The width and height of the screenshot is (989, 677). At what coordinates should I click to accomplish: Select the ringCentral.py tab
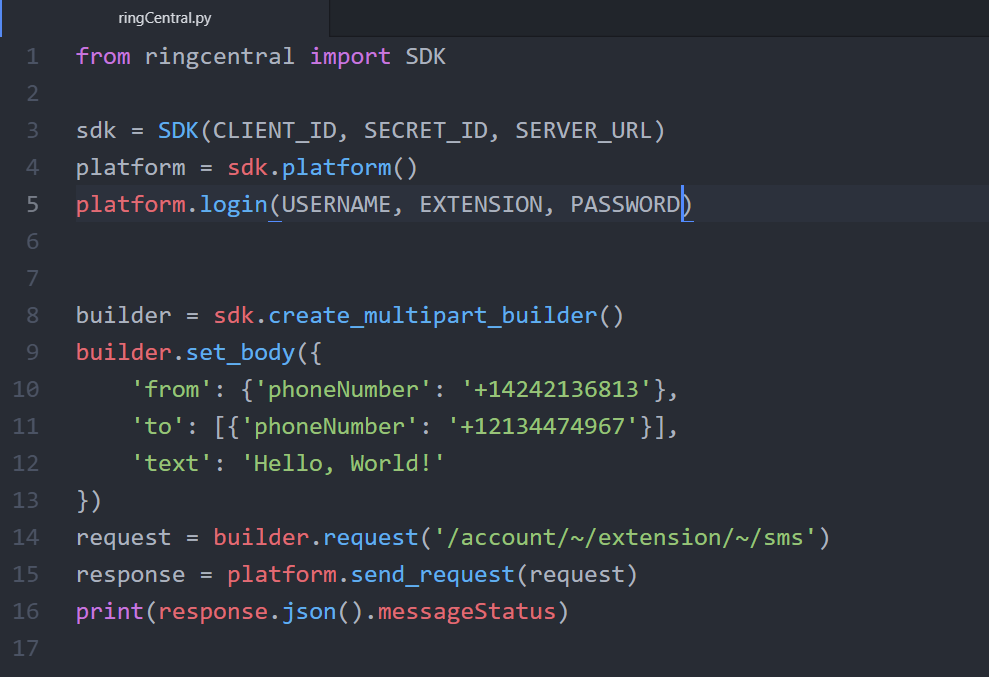(x=164, y=18)
